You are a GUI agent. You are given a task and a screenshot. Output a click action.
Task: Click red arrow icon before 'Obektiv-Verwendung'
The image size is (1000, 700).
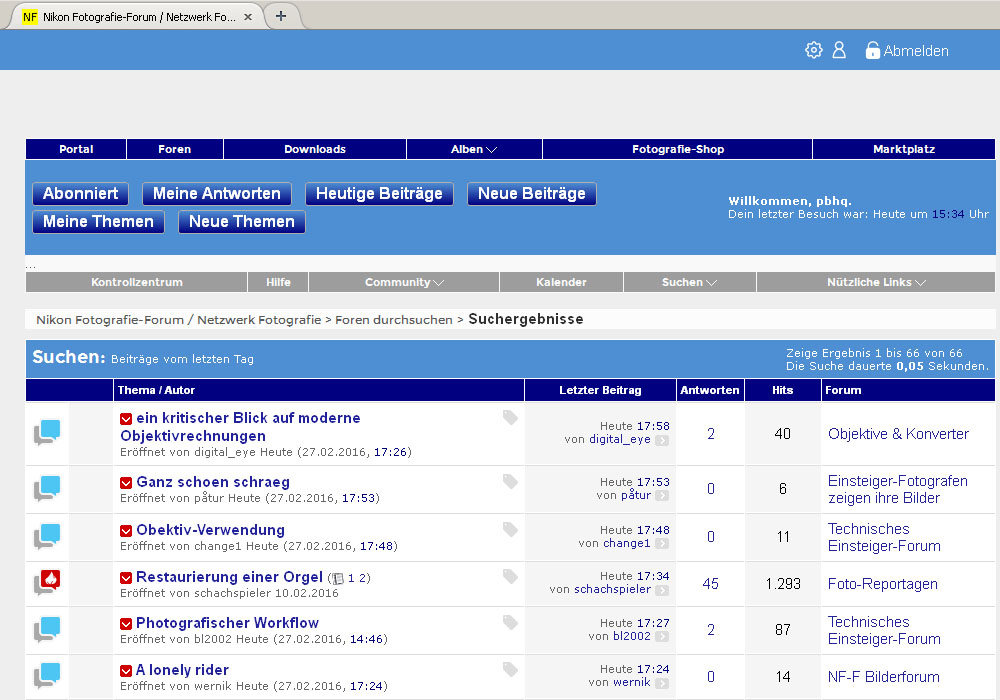[126, 530]
